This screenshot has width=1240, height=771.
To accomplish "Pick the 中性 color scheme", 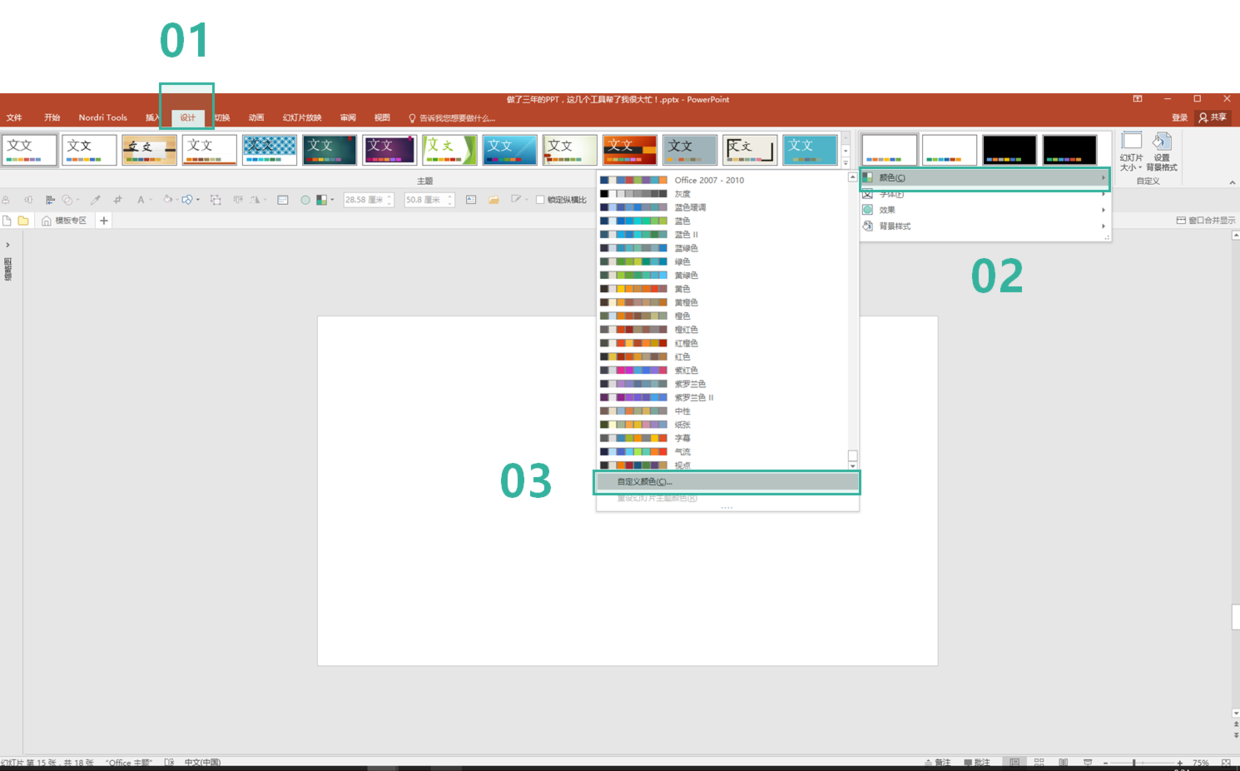I will pyautogui.click(x=722, y=411).
